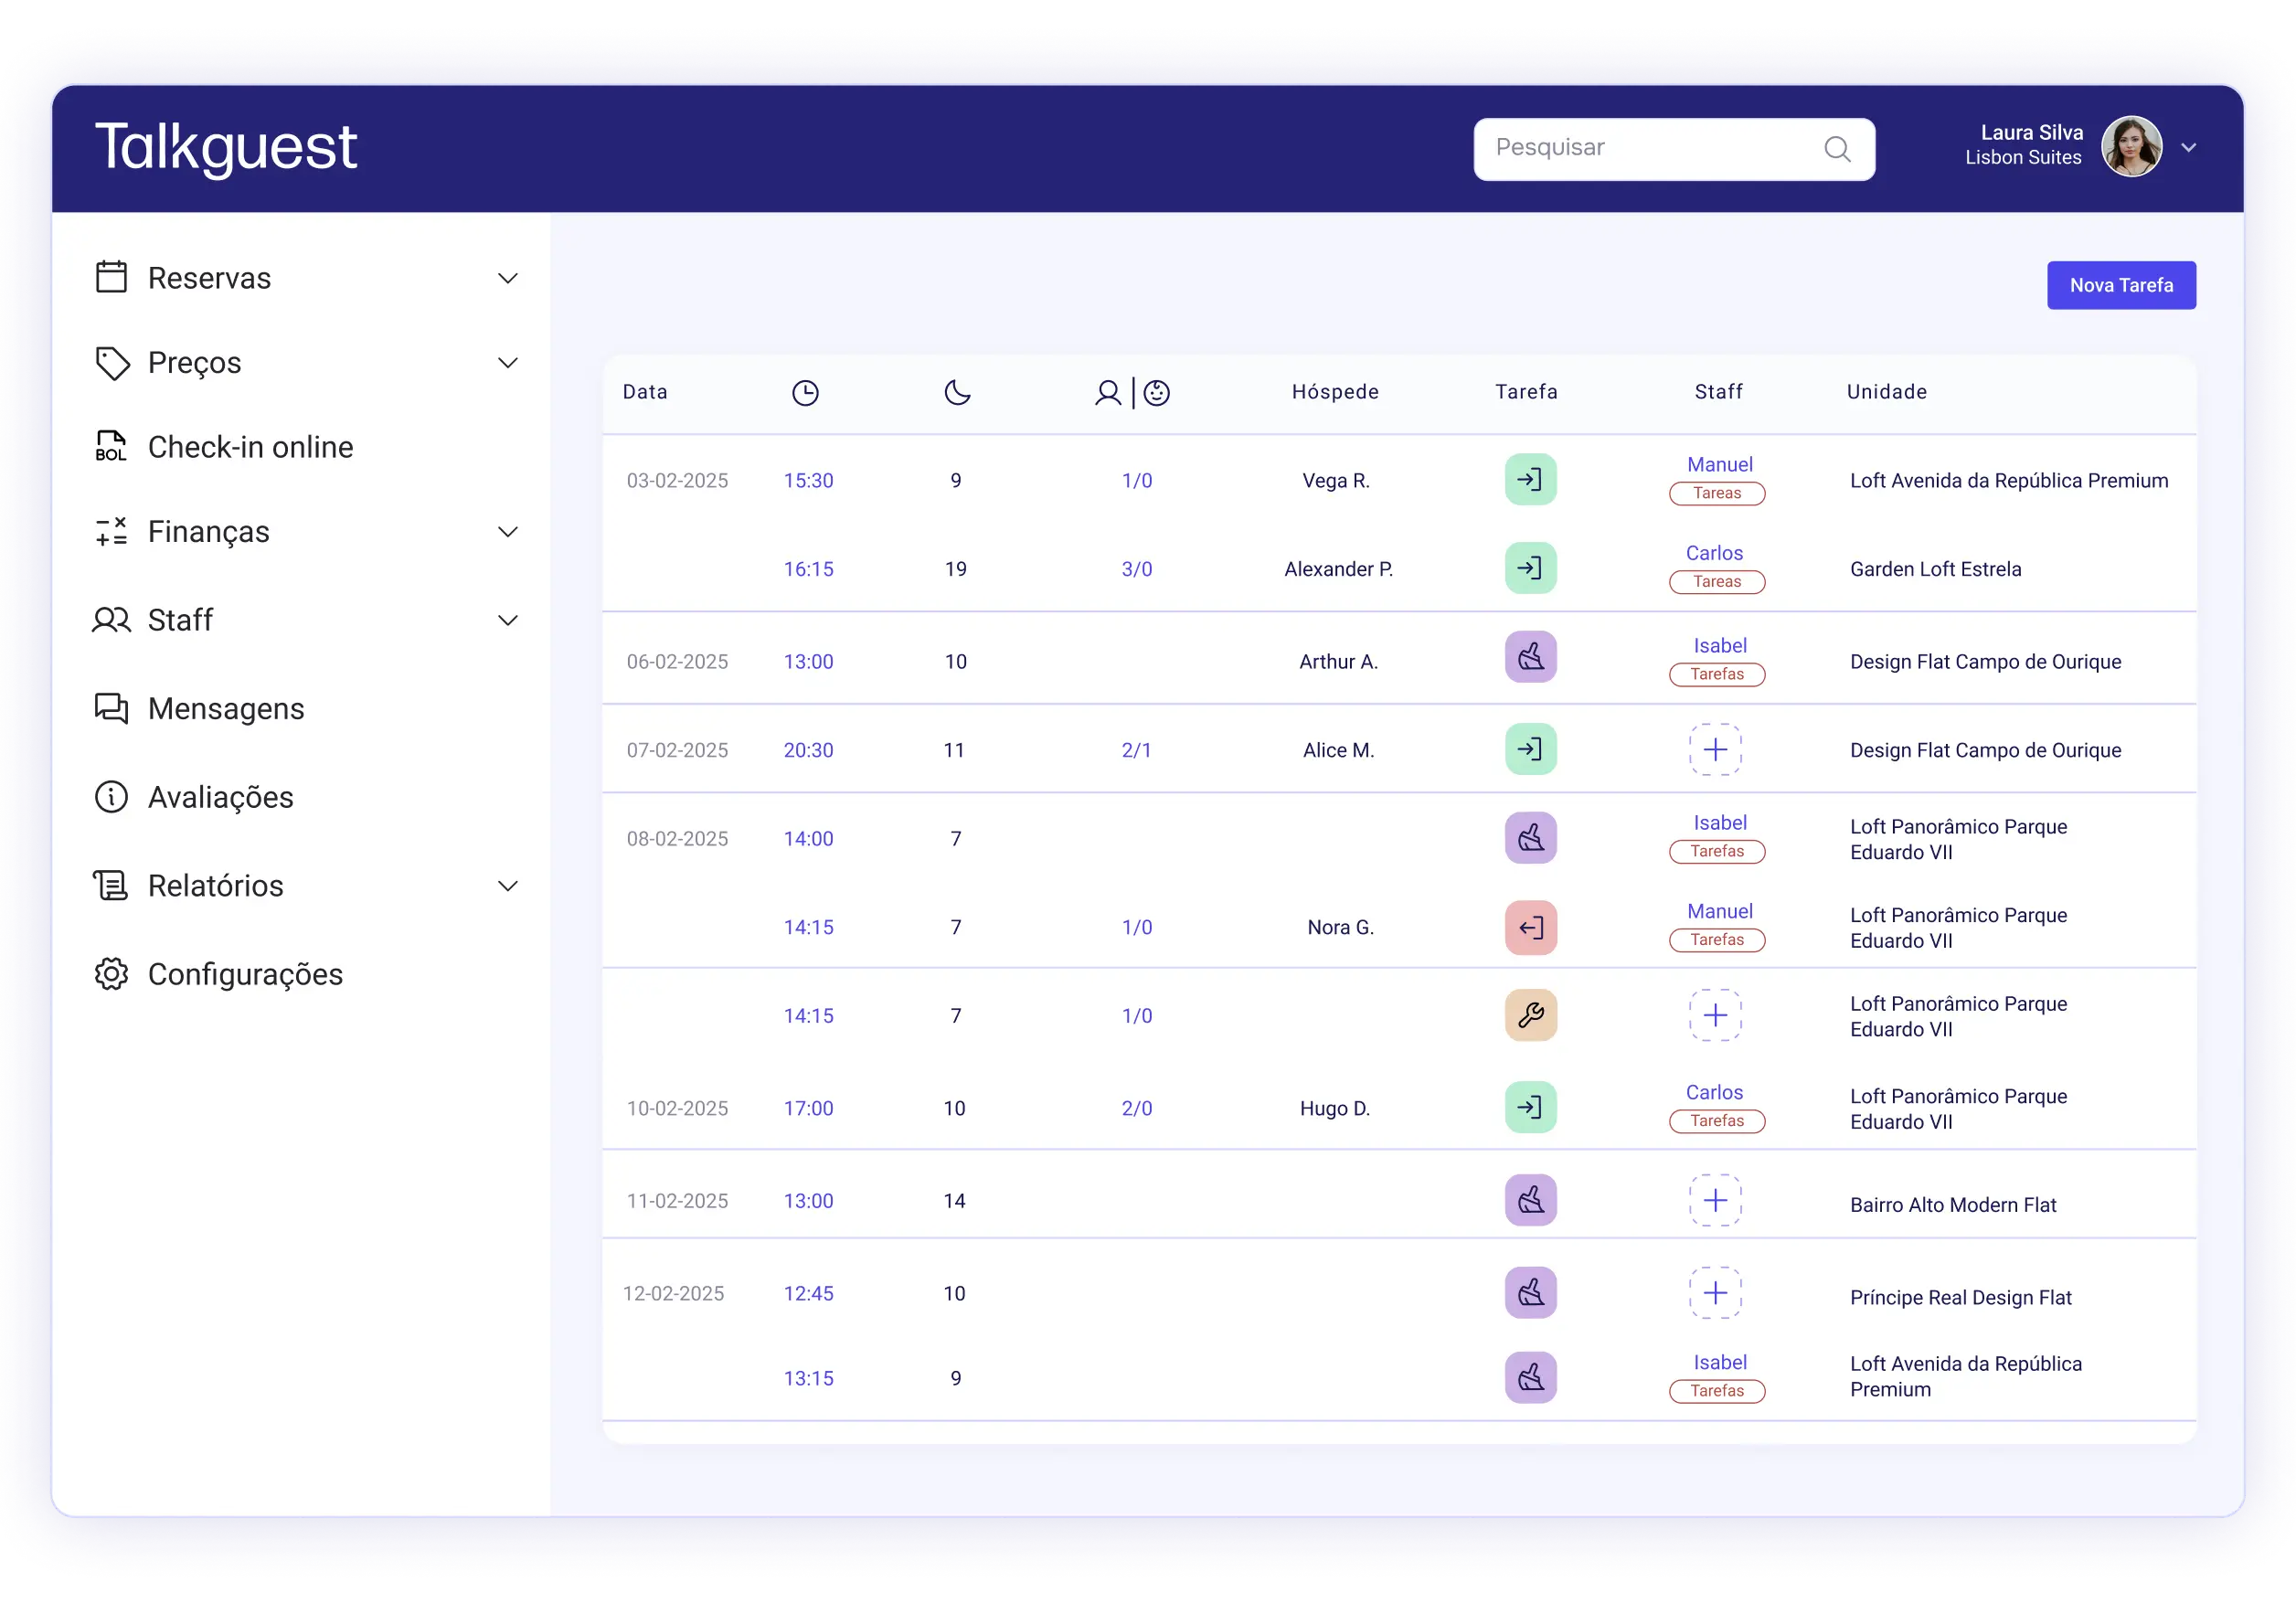Go to Check-in online
The width and height of the screenshot is (2296, 1603).
[250, 447]
